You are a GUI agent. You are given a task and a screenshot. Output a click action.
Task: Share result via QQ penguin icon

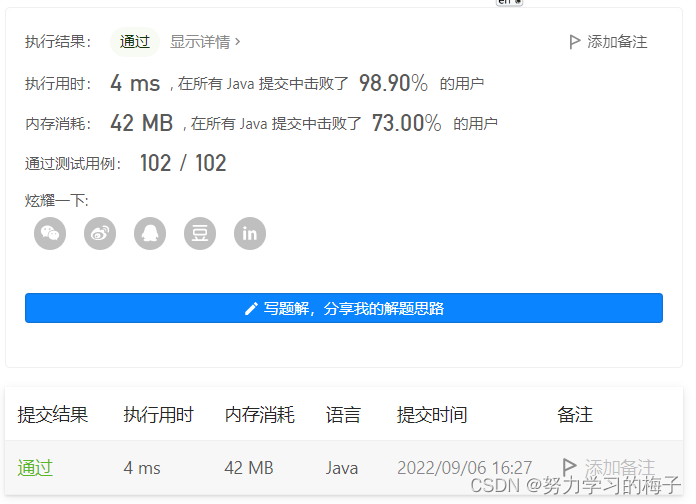[x=150, y=233]
